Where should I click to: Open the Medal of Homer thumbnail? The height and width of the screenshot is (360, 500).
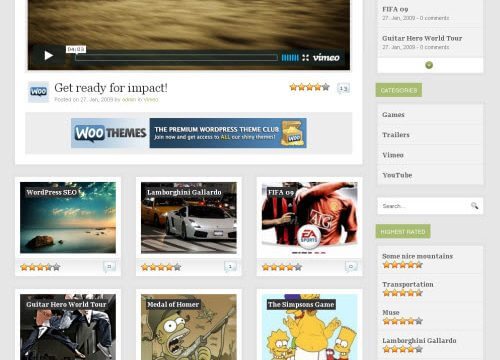189,327
